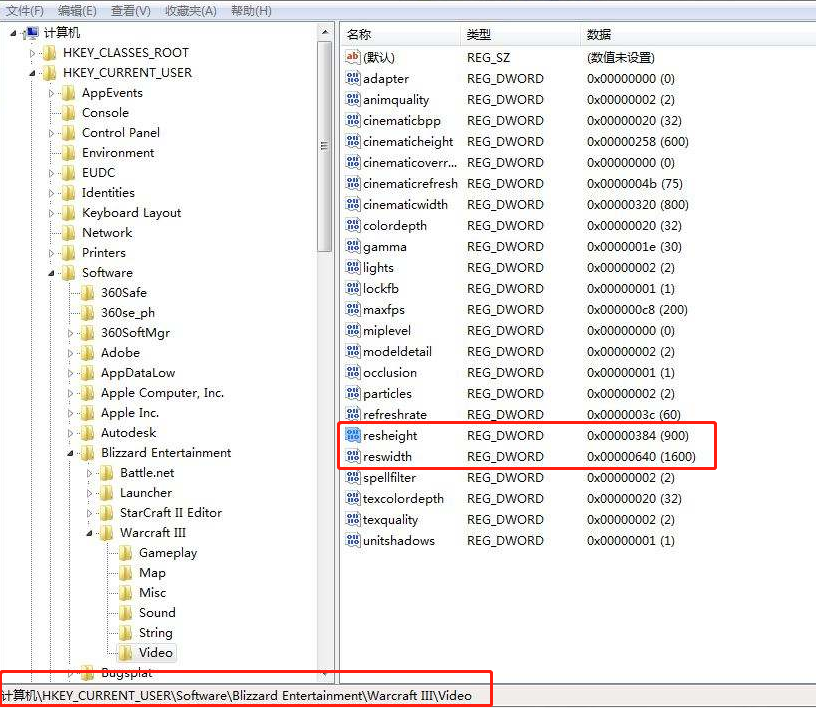
Task: Click the reswidth REG_DWORD icon
Action: click(352, 456)
